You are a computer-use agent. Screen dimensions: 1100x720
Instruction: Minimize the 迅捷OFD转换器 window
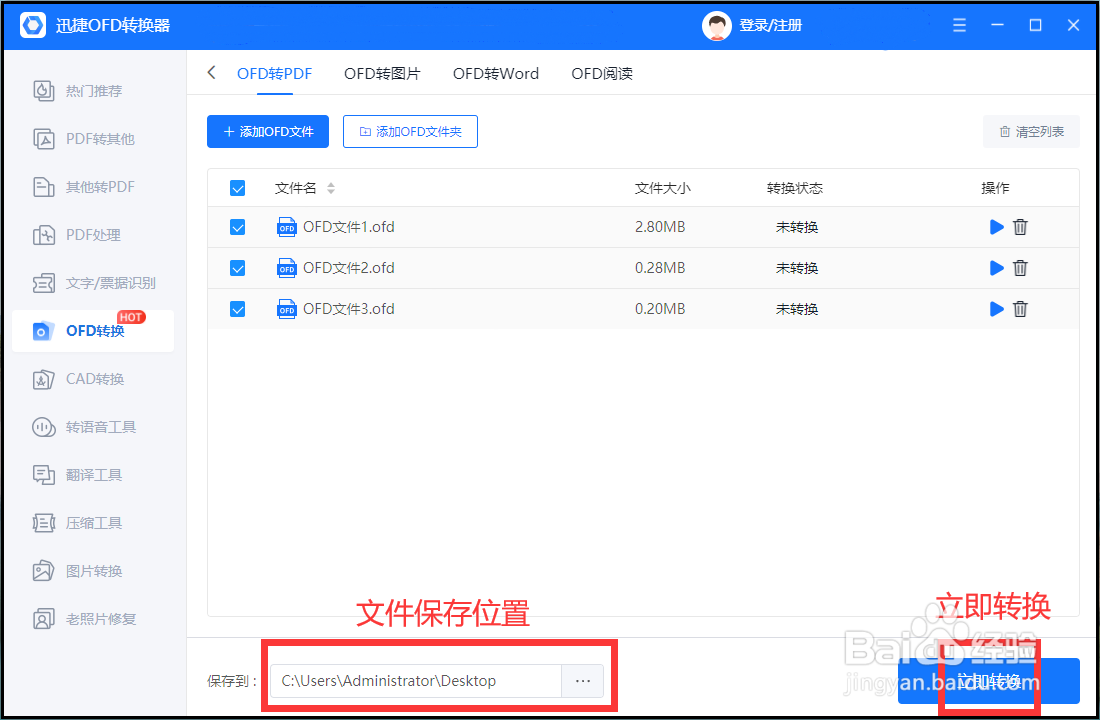(x=998, y=25)
